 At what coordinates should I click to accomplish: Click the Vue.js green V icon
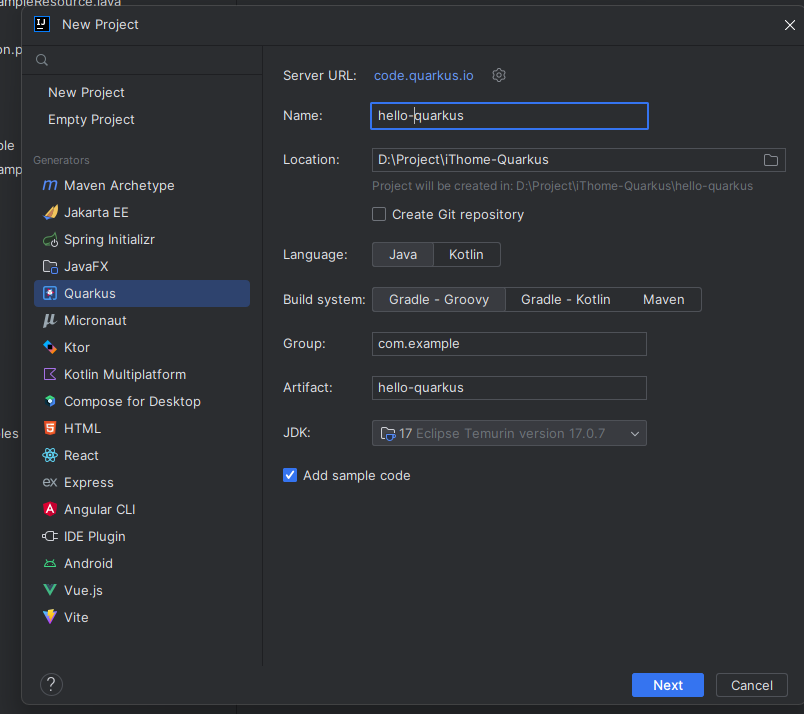[50, 590]
